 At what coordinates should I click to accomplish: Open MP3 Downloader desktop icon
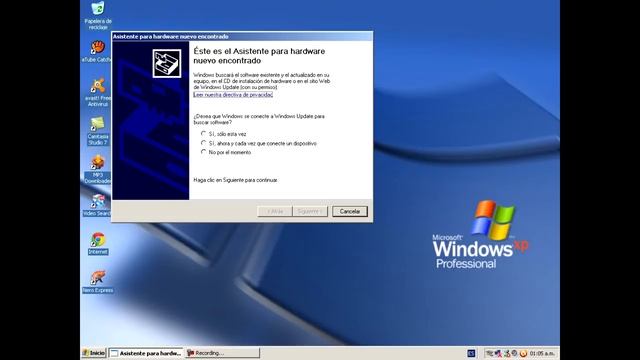point(98,169)
